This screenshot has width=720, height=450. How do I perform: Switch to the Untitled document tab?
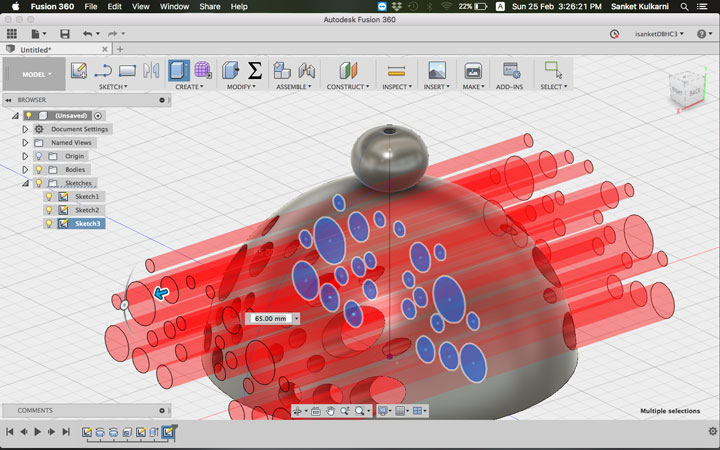point(56,49)
